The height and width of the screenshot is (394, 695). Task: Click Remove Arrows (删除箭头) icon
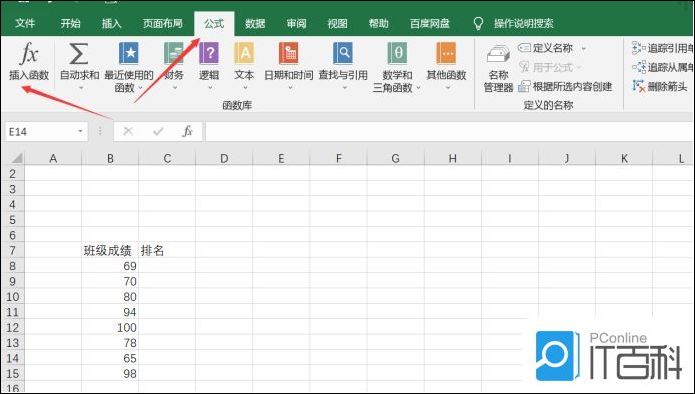[x=639, y=86]
